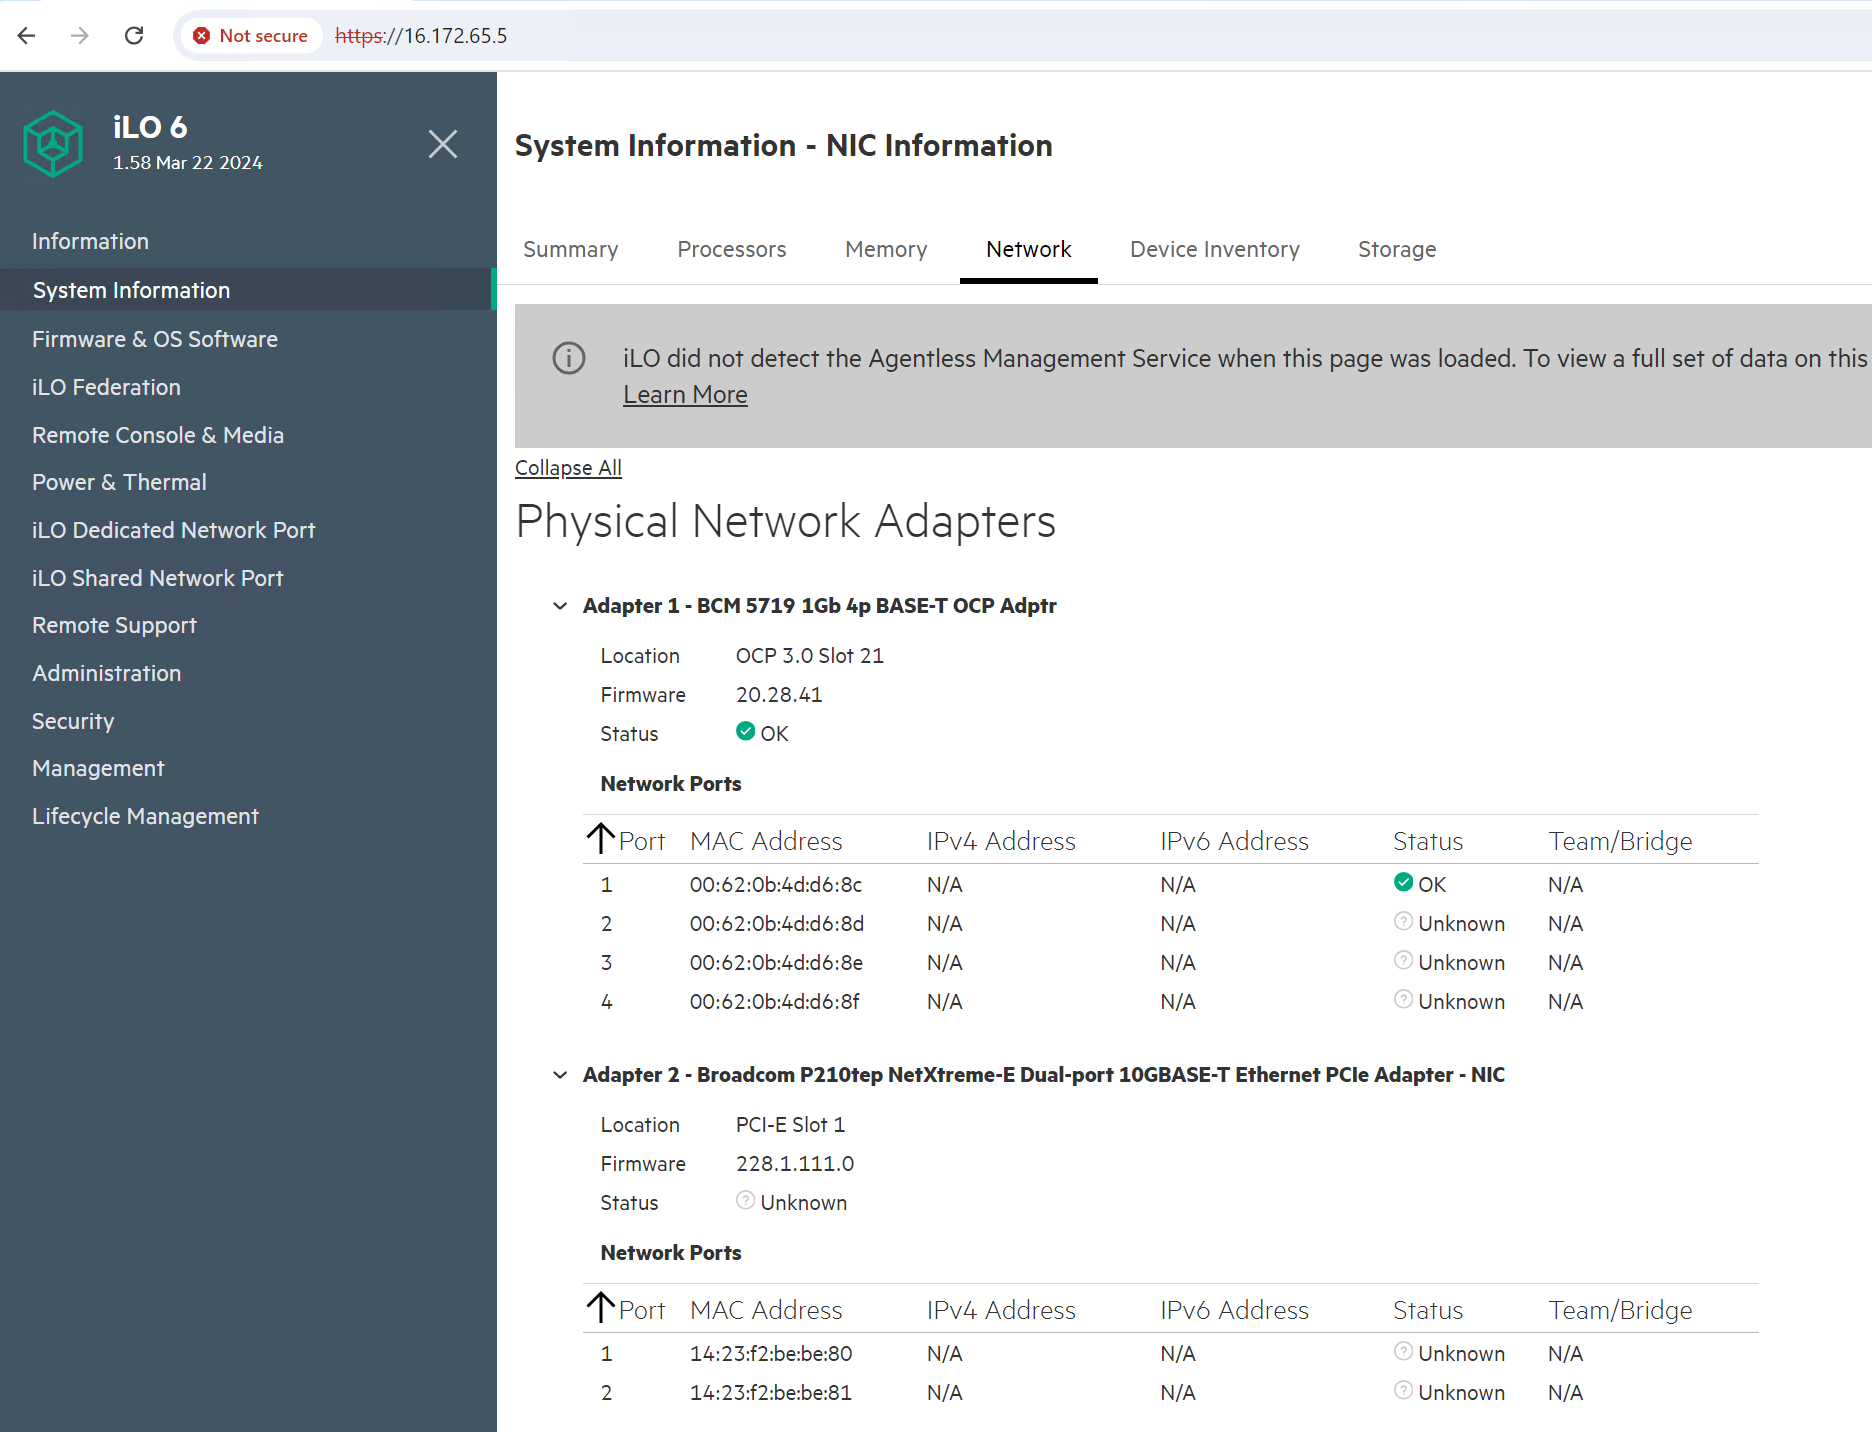Click MAC address 14:23:f2:be:be:81
1872x1432 pixels.
coord(771,1393)
